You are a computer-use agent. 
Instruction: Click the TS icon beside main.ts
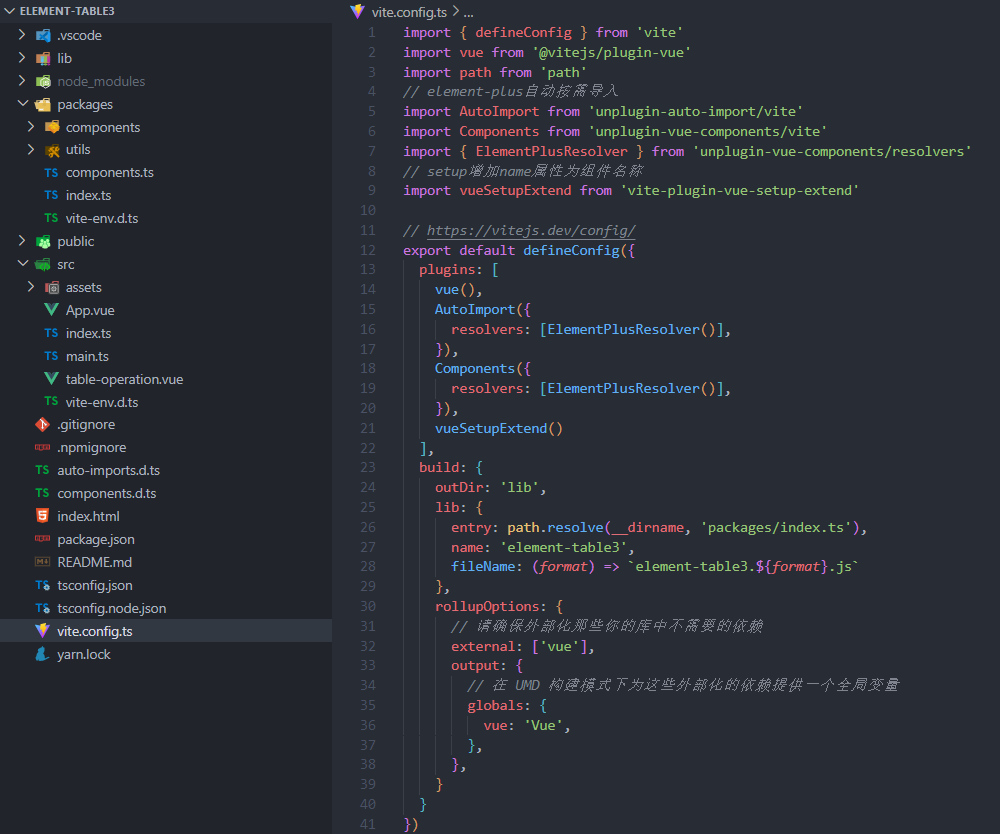(x=52, y=356)
